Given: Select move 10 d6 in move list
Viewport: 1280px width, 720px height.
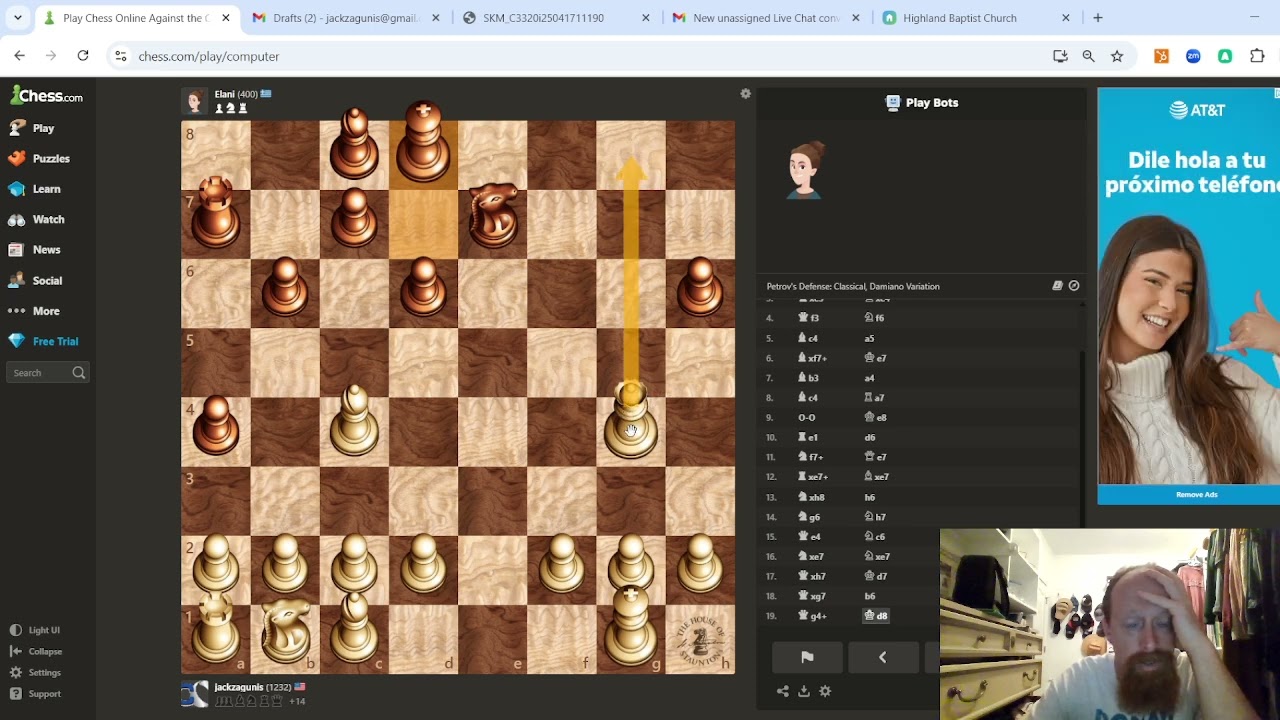Looking at the screenshot, I should point(870,437).
